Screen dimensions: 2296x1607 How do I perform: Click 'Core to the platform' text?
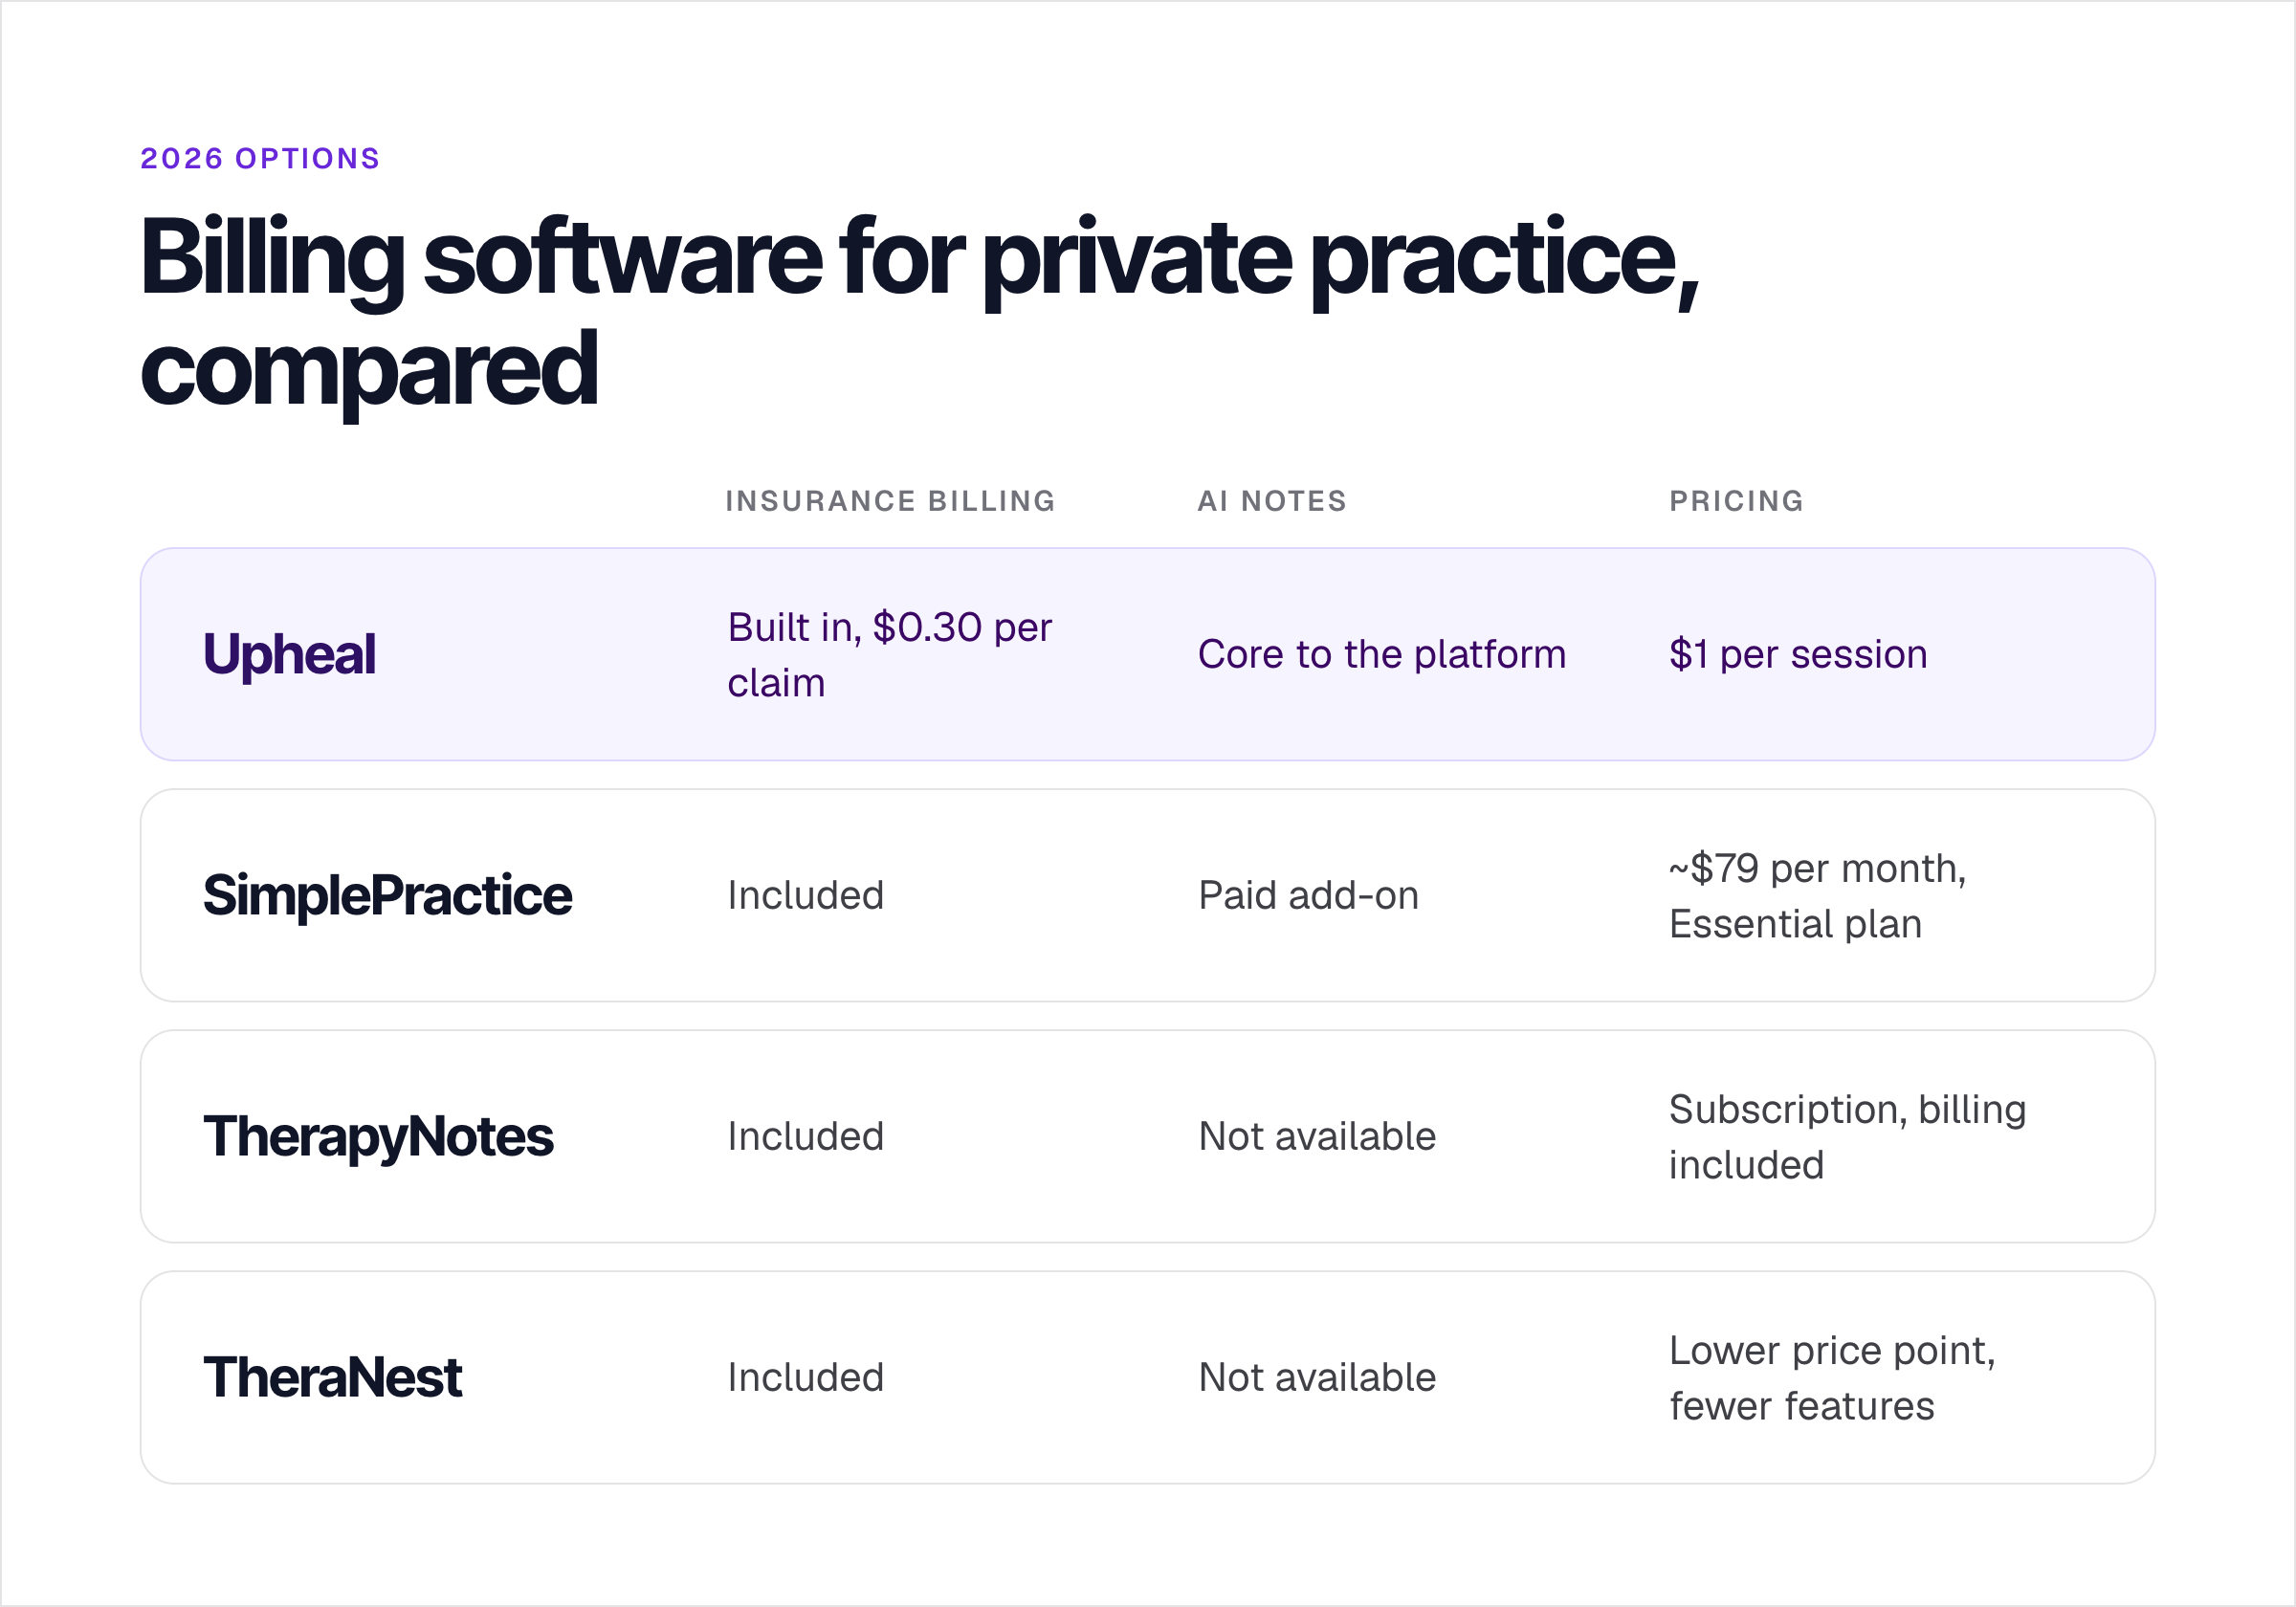tap(1382, 655)
